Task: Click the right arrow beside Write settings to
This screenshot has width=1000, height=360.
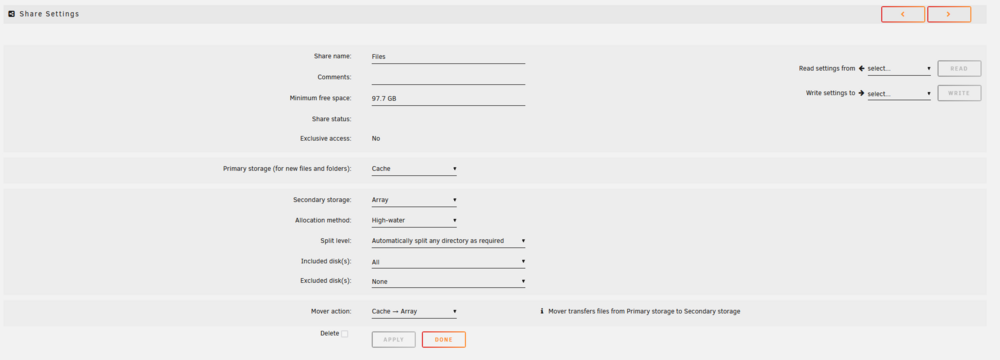Action: [862, 93]
